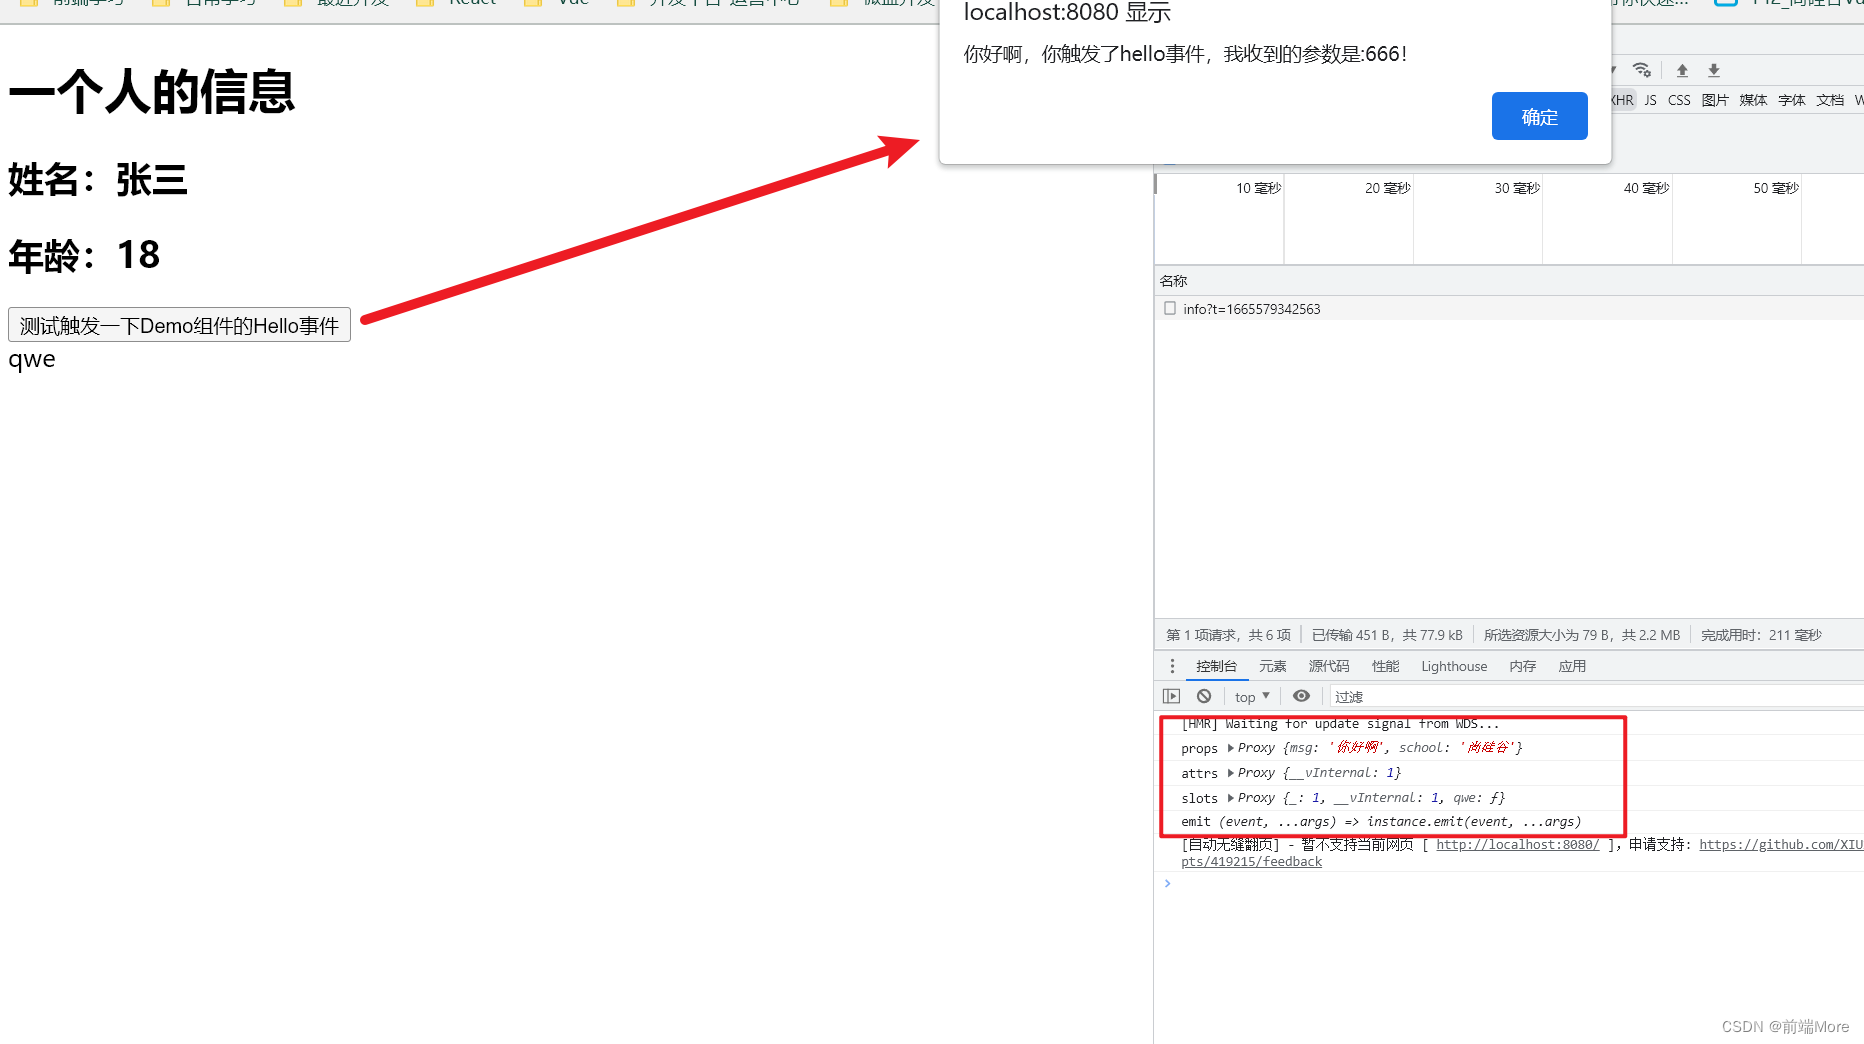Toggle the console sidebar icon

click(x=1172, y=696)
